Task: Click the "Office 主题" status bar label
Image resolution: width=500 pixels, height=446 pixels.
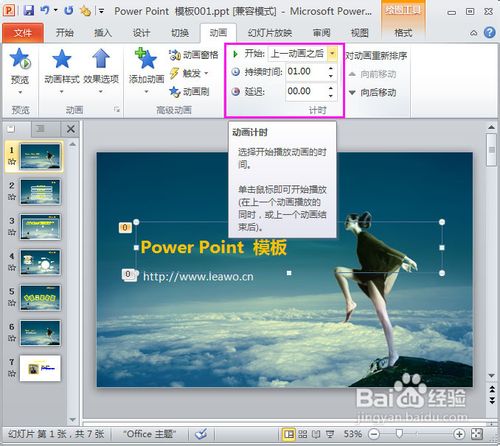Action: (x=149, y=434)
